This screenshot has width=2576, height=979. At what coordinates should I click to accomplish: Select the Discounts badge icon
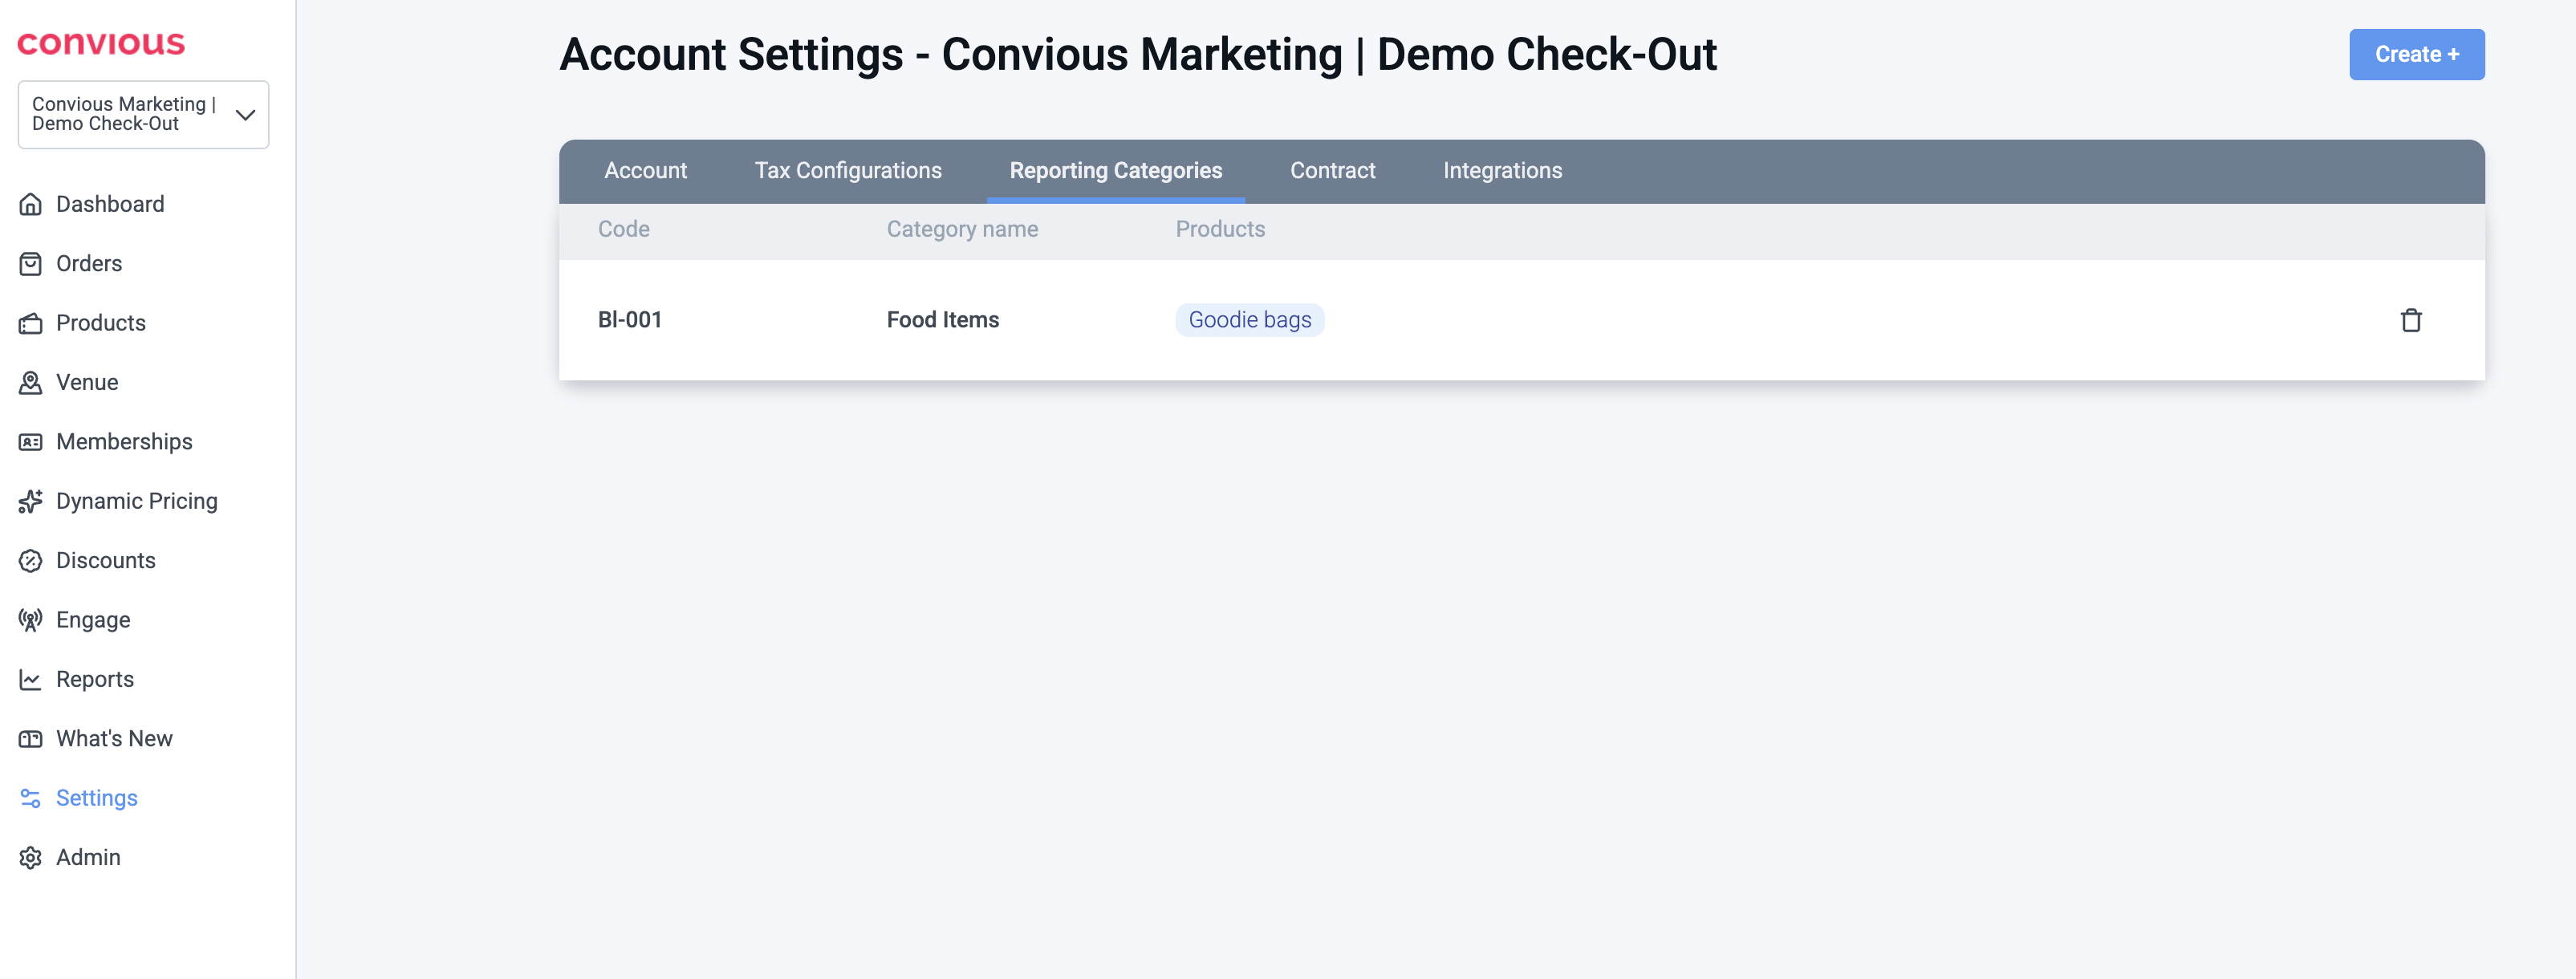(x=31, y=561)
